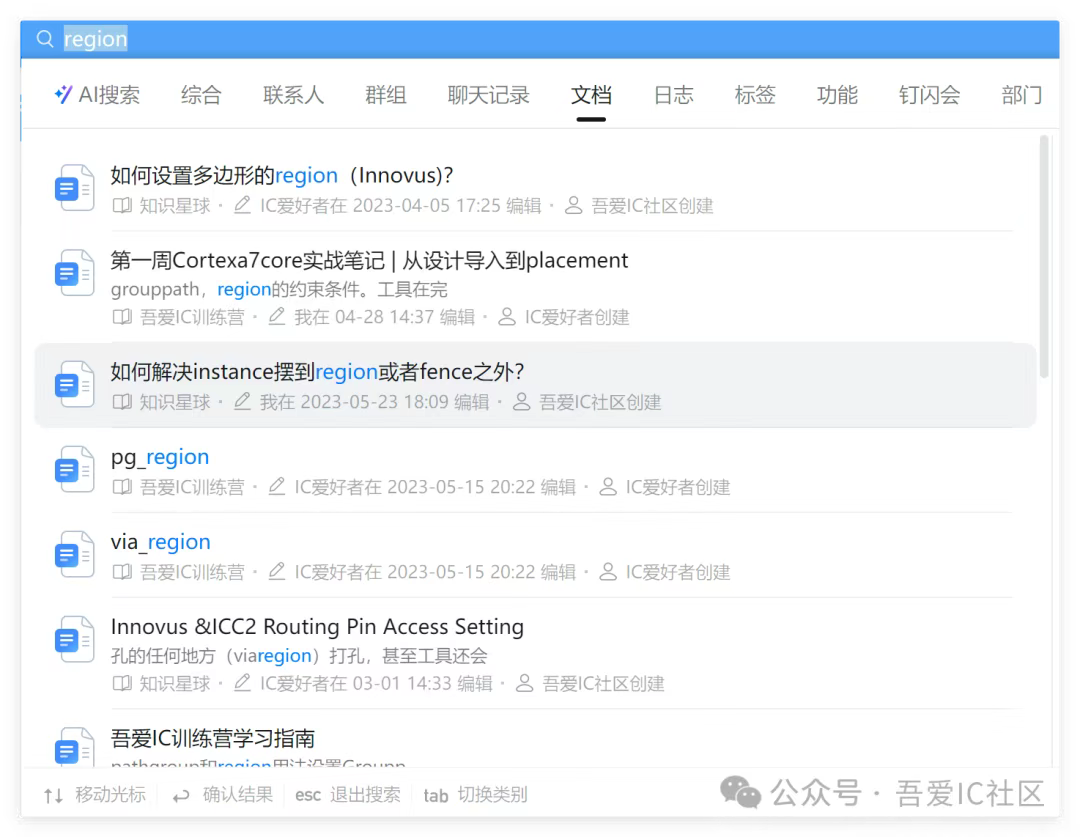1080x837 pixels.
Task: Select the 聊天记录 tab
Action: (x=488, y=94)
